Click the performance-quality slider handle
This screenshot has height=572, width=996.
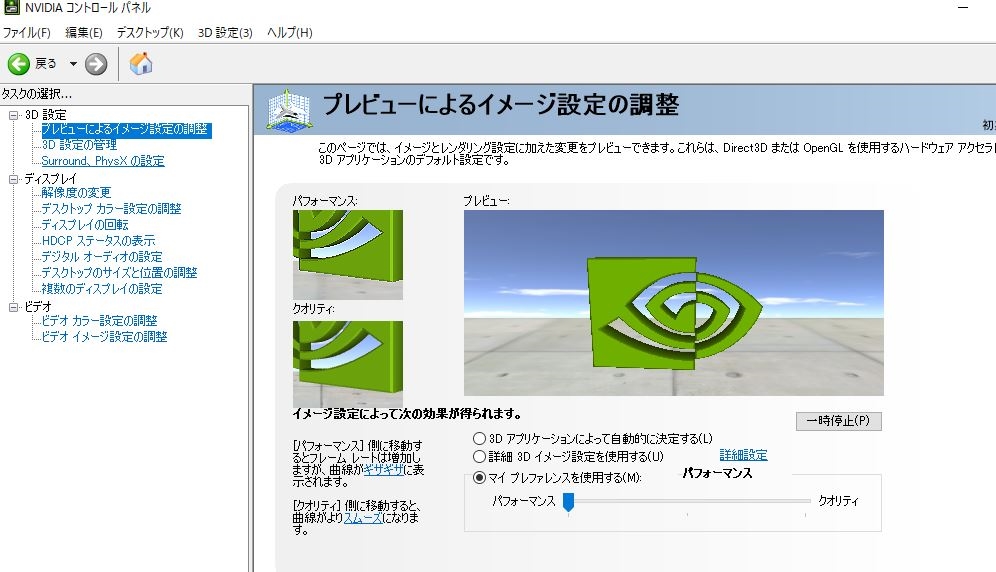click(569, 502)
